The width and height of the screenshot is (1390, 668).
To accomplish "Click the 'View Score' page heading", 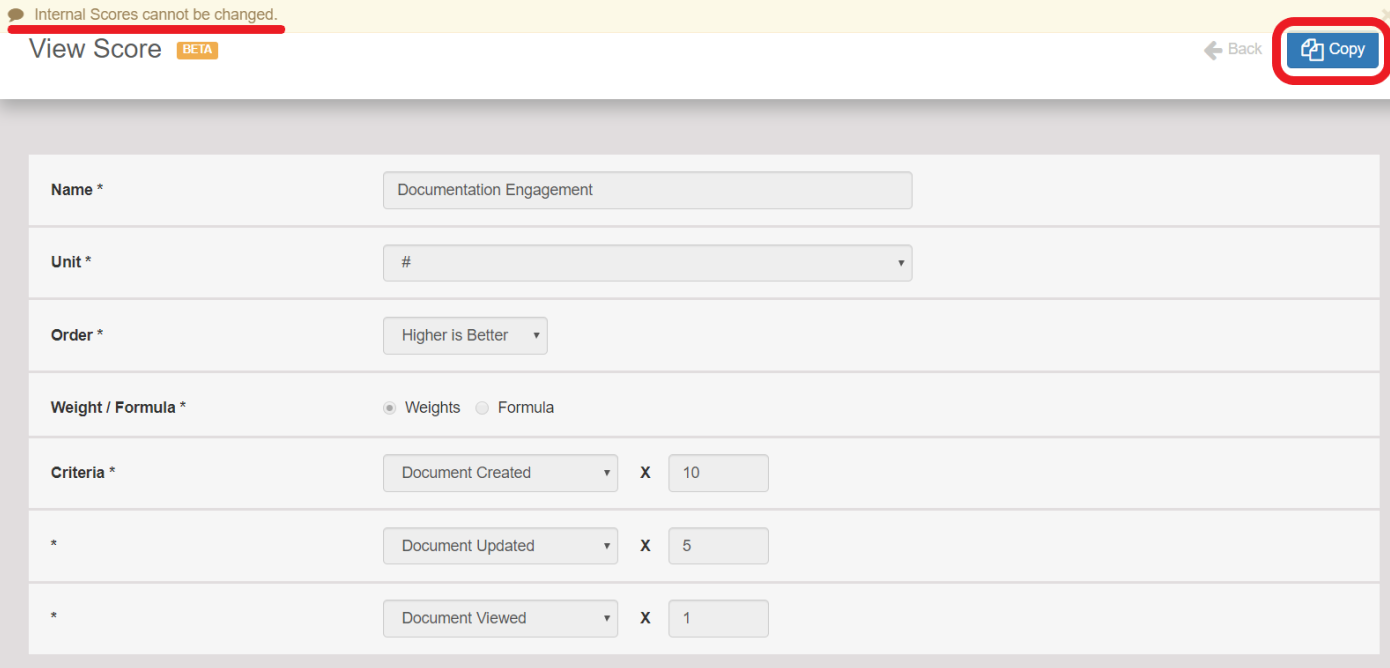I will pyautogui.click(x=95, y=49).
